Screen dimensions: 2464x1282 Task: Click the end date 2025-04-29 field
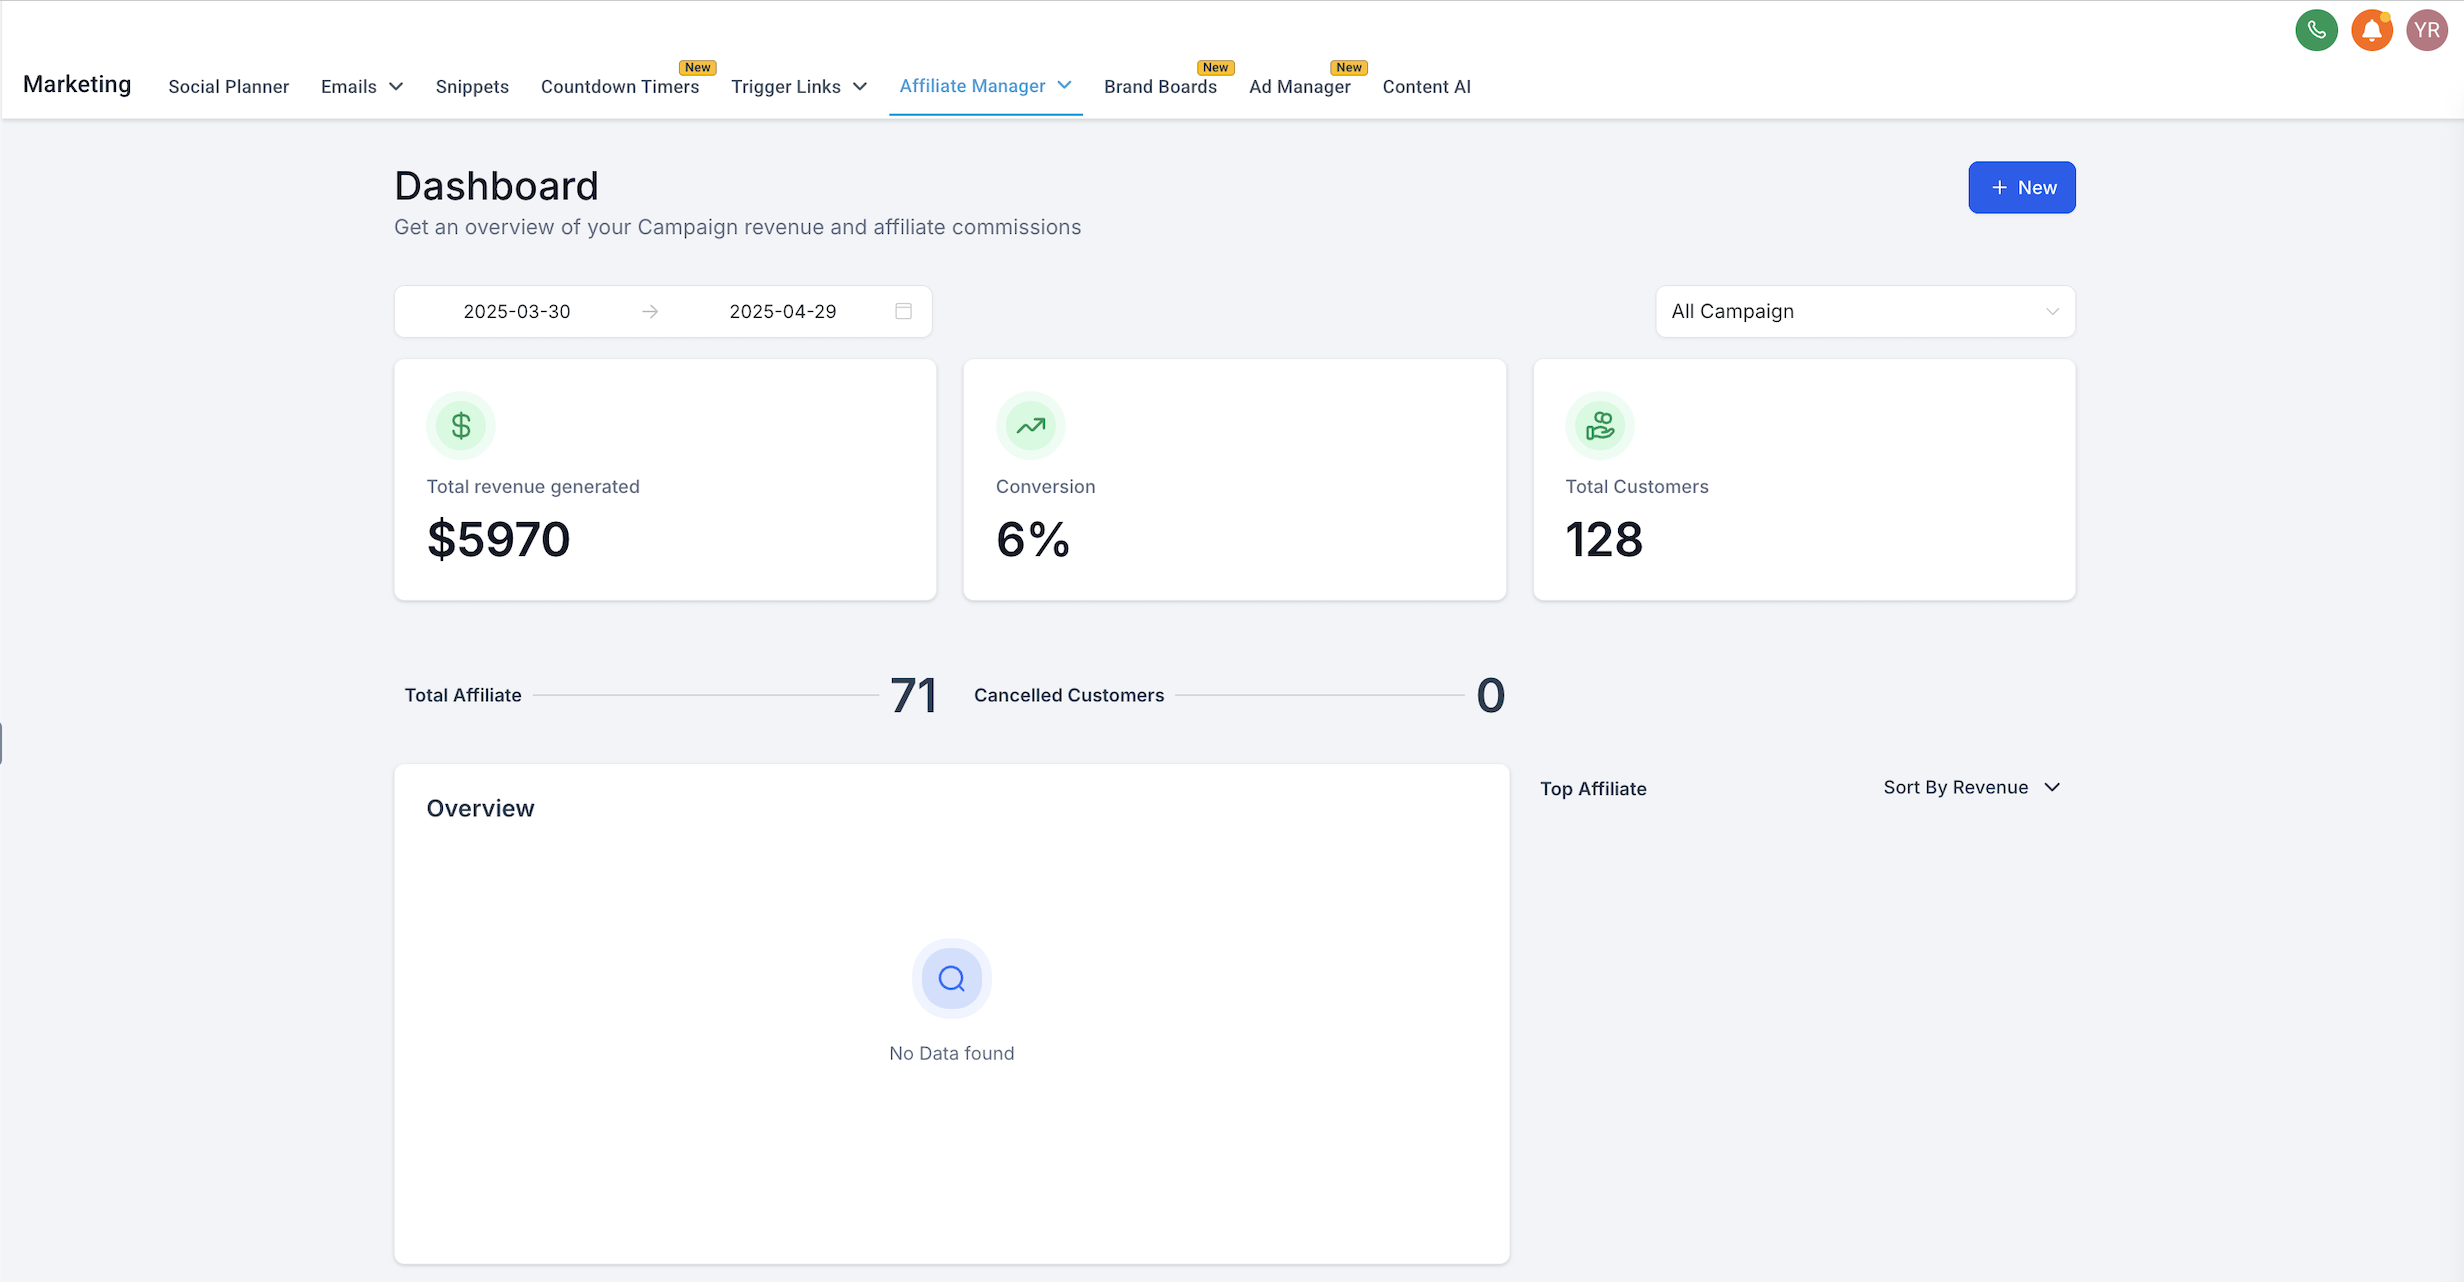(783, 312)
